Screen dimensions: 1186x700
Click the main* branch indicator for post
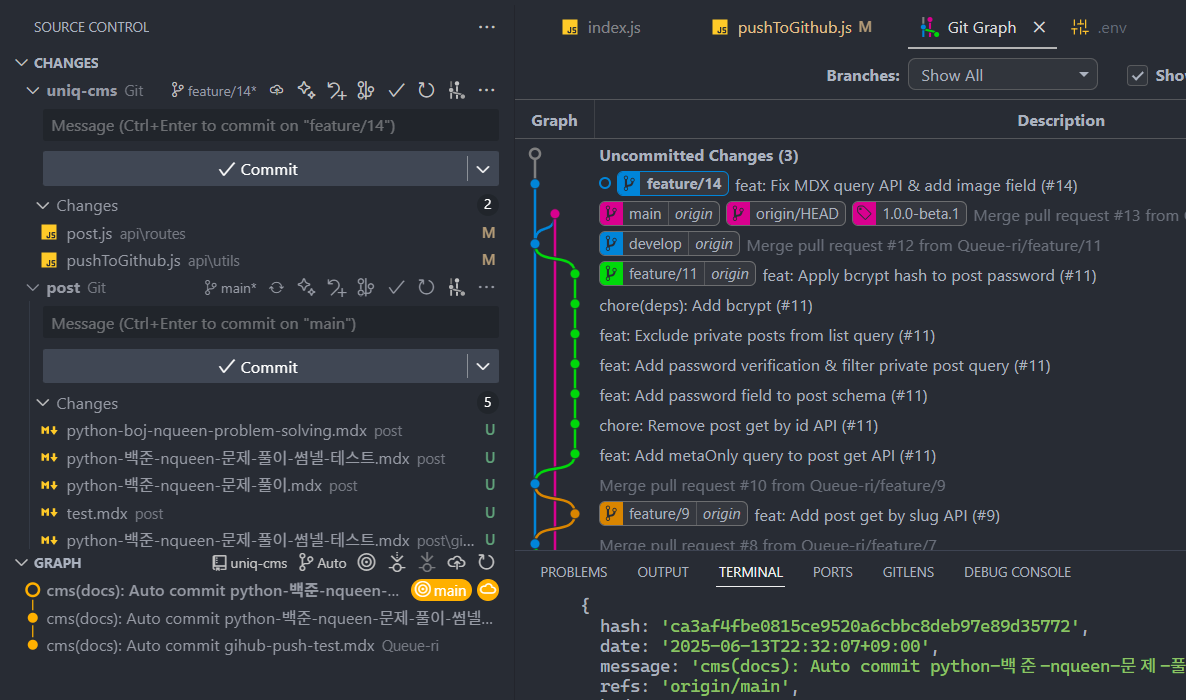pos(231,288)
